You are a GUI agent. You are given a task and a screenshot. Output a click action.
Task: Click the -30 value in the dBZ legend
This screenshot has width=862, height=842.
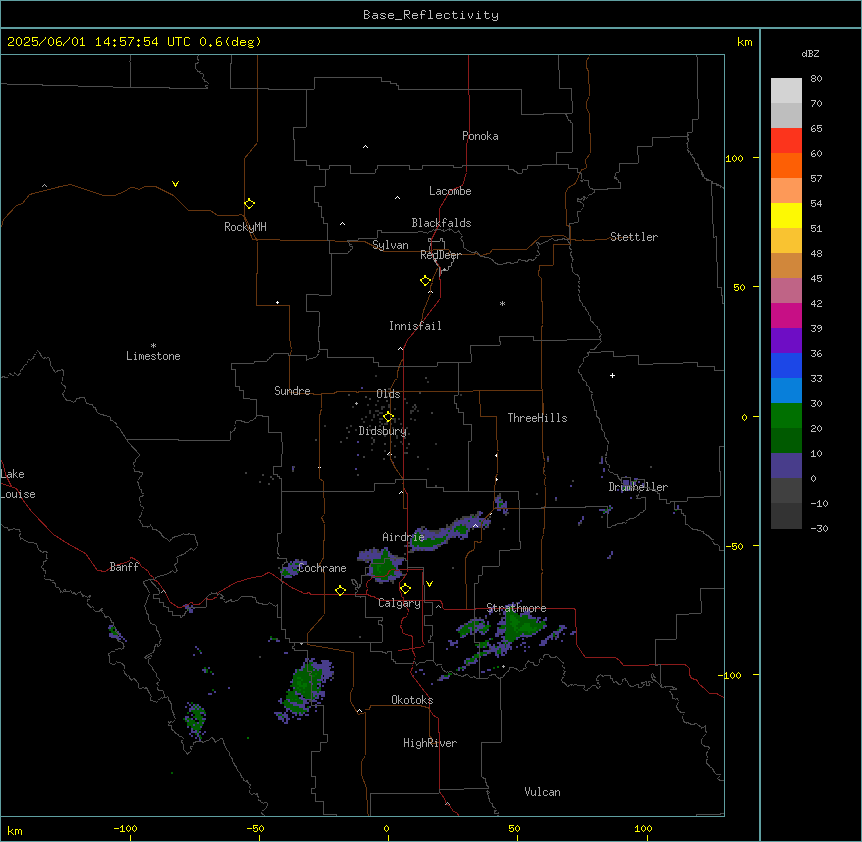[819, 529]
